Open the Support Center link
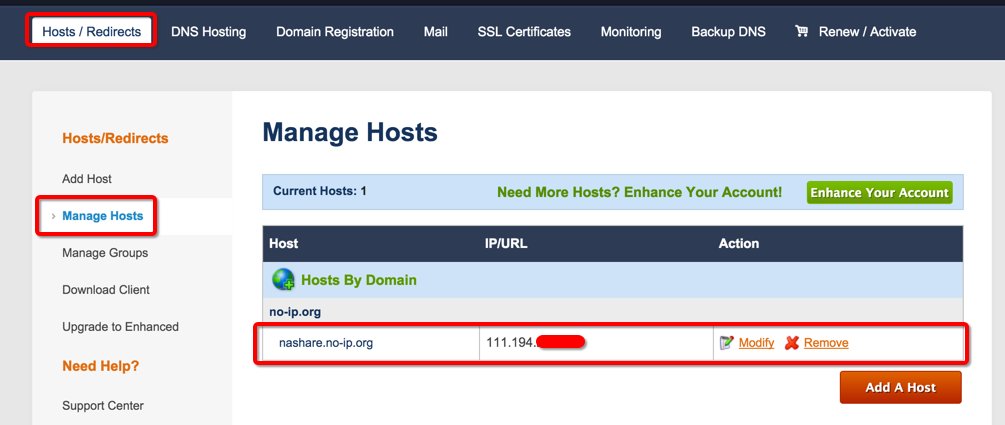 click(103, 406)
